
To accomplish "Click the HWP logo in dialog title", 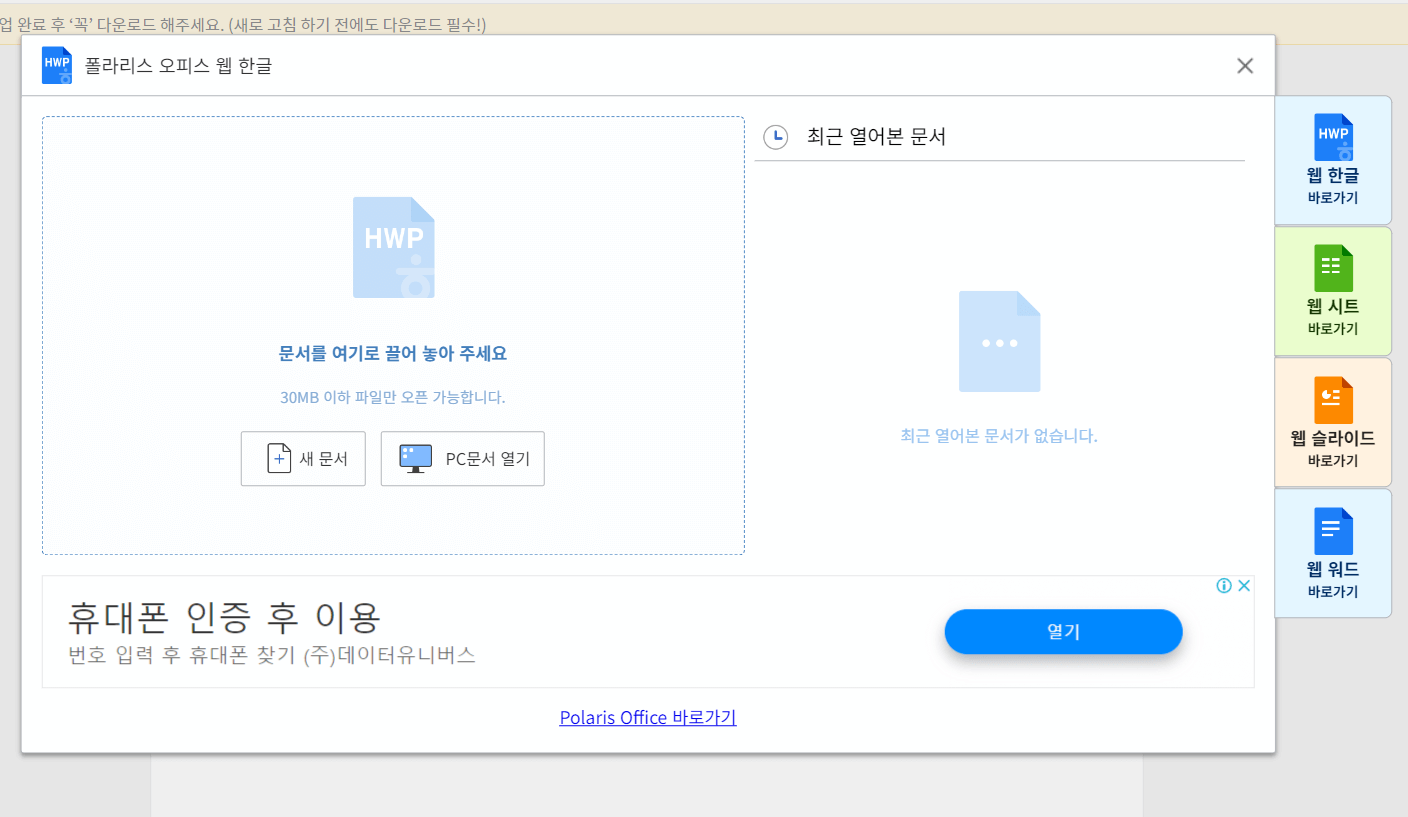I will [x=57, y=65].
